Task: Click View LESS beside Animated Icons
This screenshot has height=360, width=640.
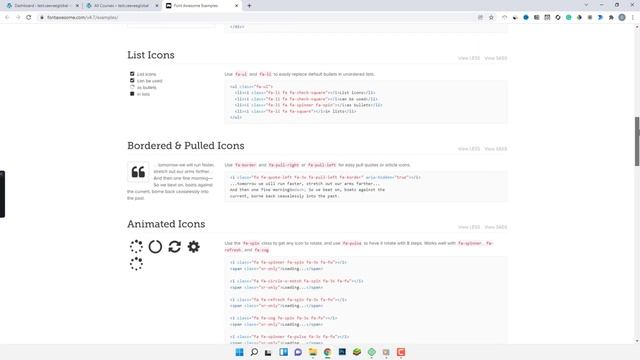Action: (x=469, y=227)
